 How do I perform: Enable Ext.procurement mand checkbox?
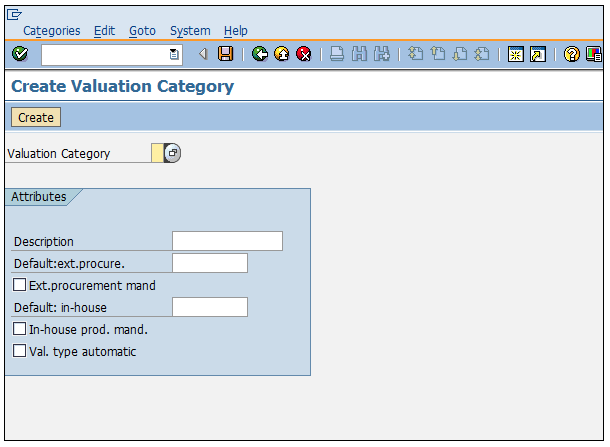coord(20,285)
